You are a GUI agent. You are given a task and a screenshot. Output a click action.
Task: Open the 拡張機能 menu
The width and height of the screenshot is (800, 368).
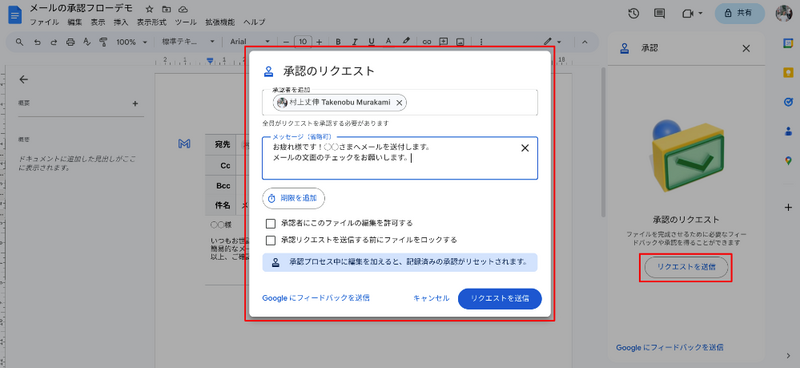click(x=220, y=22)
